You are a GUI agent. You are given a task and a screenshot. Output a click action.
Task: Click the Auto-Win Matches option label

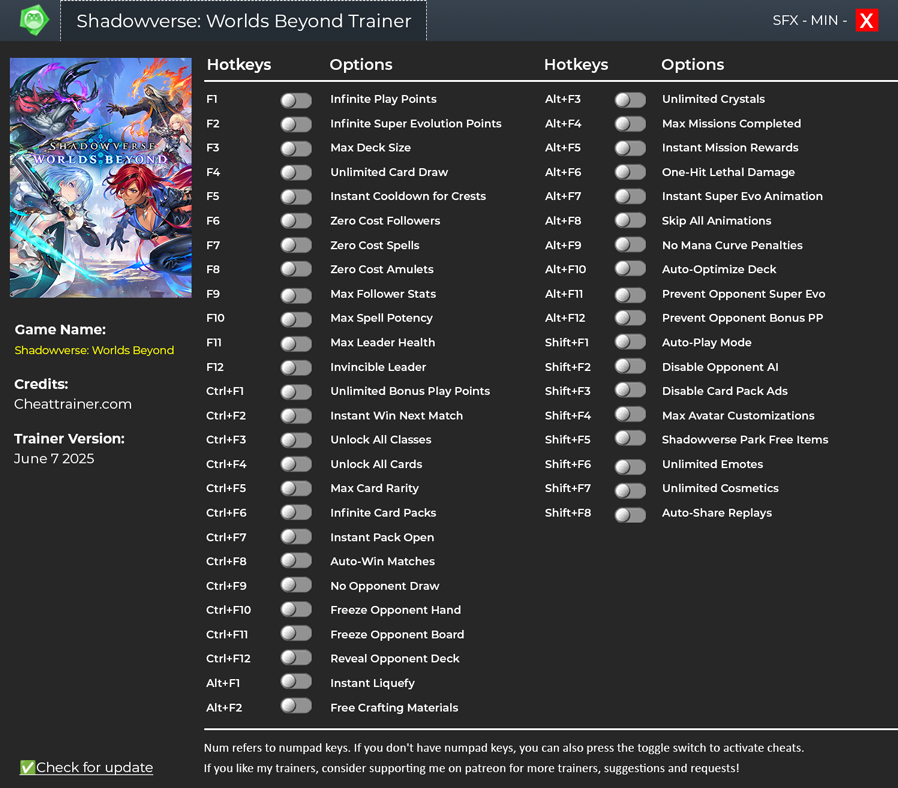click(x=383, y=562)
